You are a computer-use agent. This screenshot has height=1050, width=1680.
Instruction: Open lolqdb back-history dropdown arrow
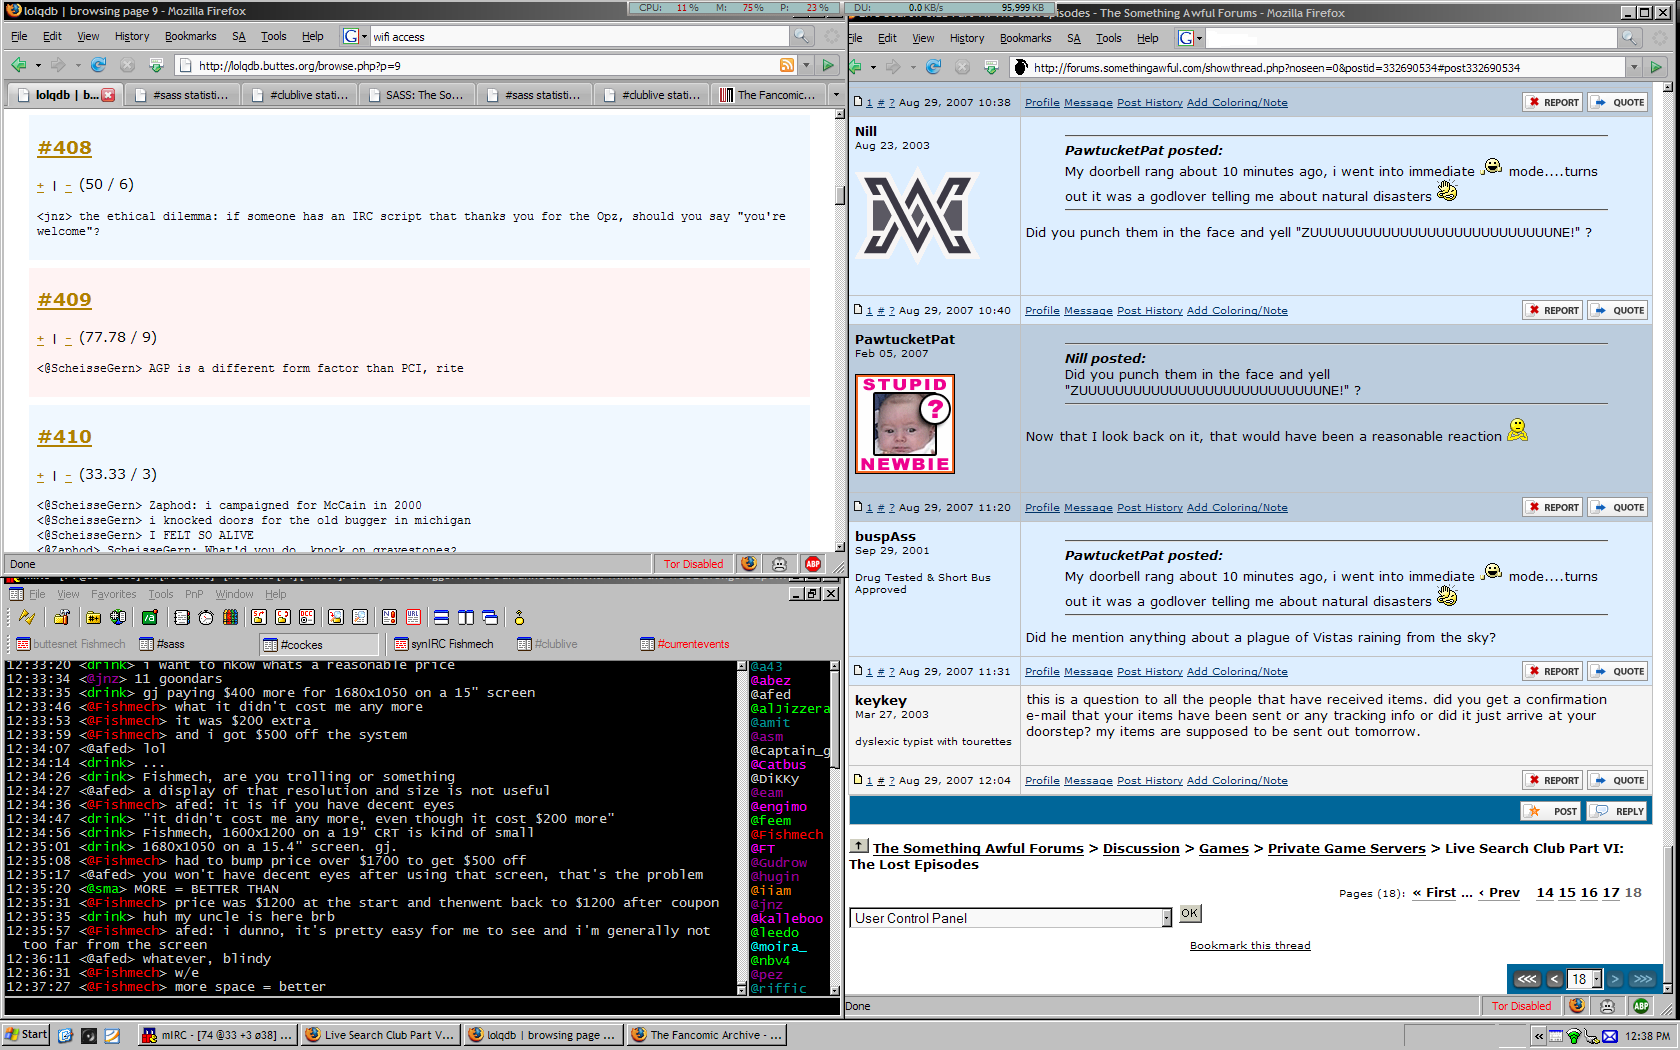pos(38,65)
